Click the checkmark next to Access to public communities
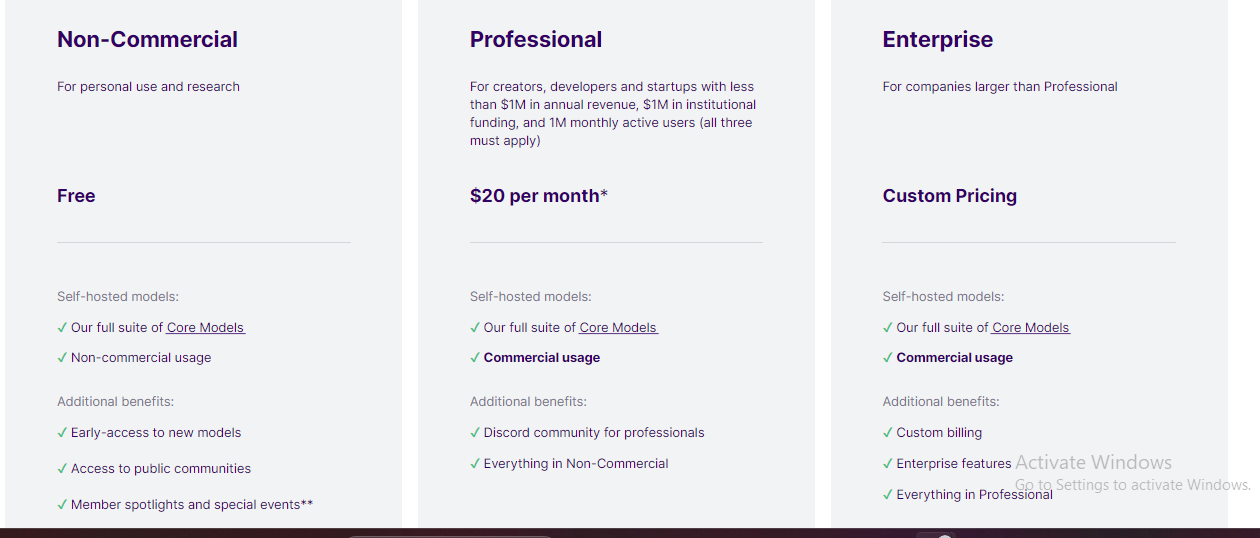This screenshot has width=1260, height=538. [62, 469]
